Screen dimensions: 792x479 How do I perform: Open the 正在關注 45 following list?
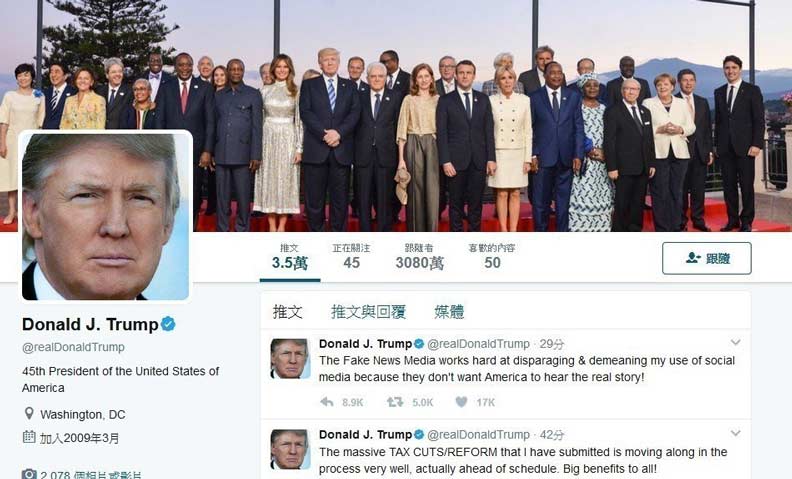point(351,257)
